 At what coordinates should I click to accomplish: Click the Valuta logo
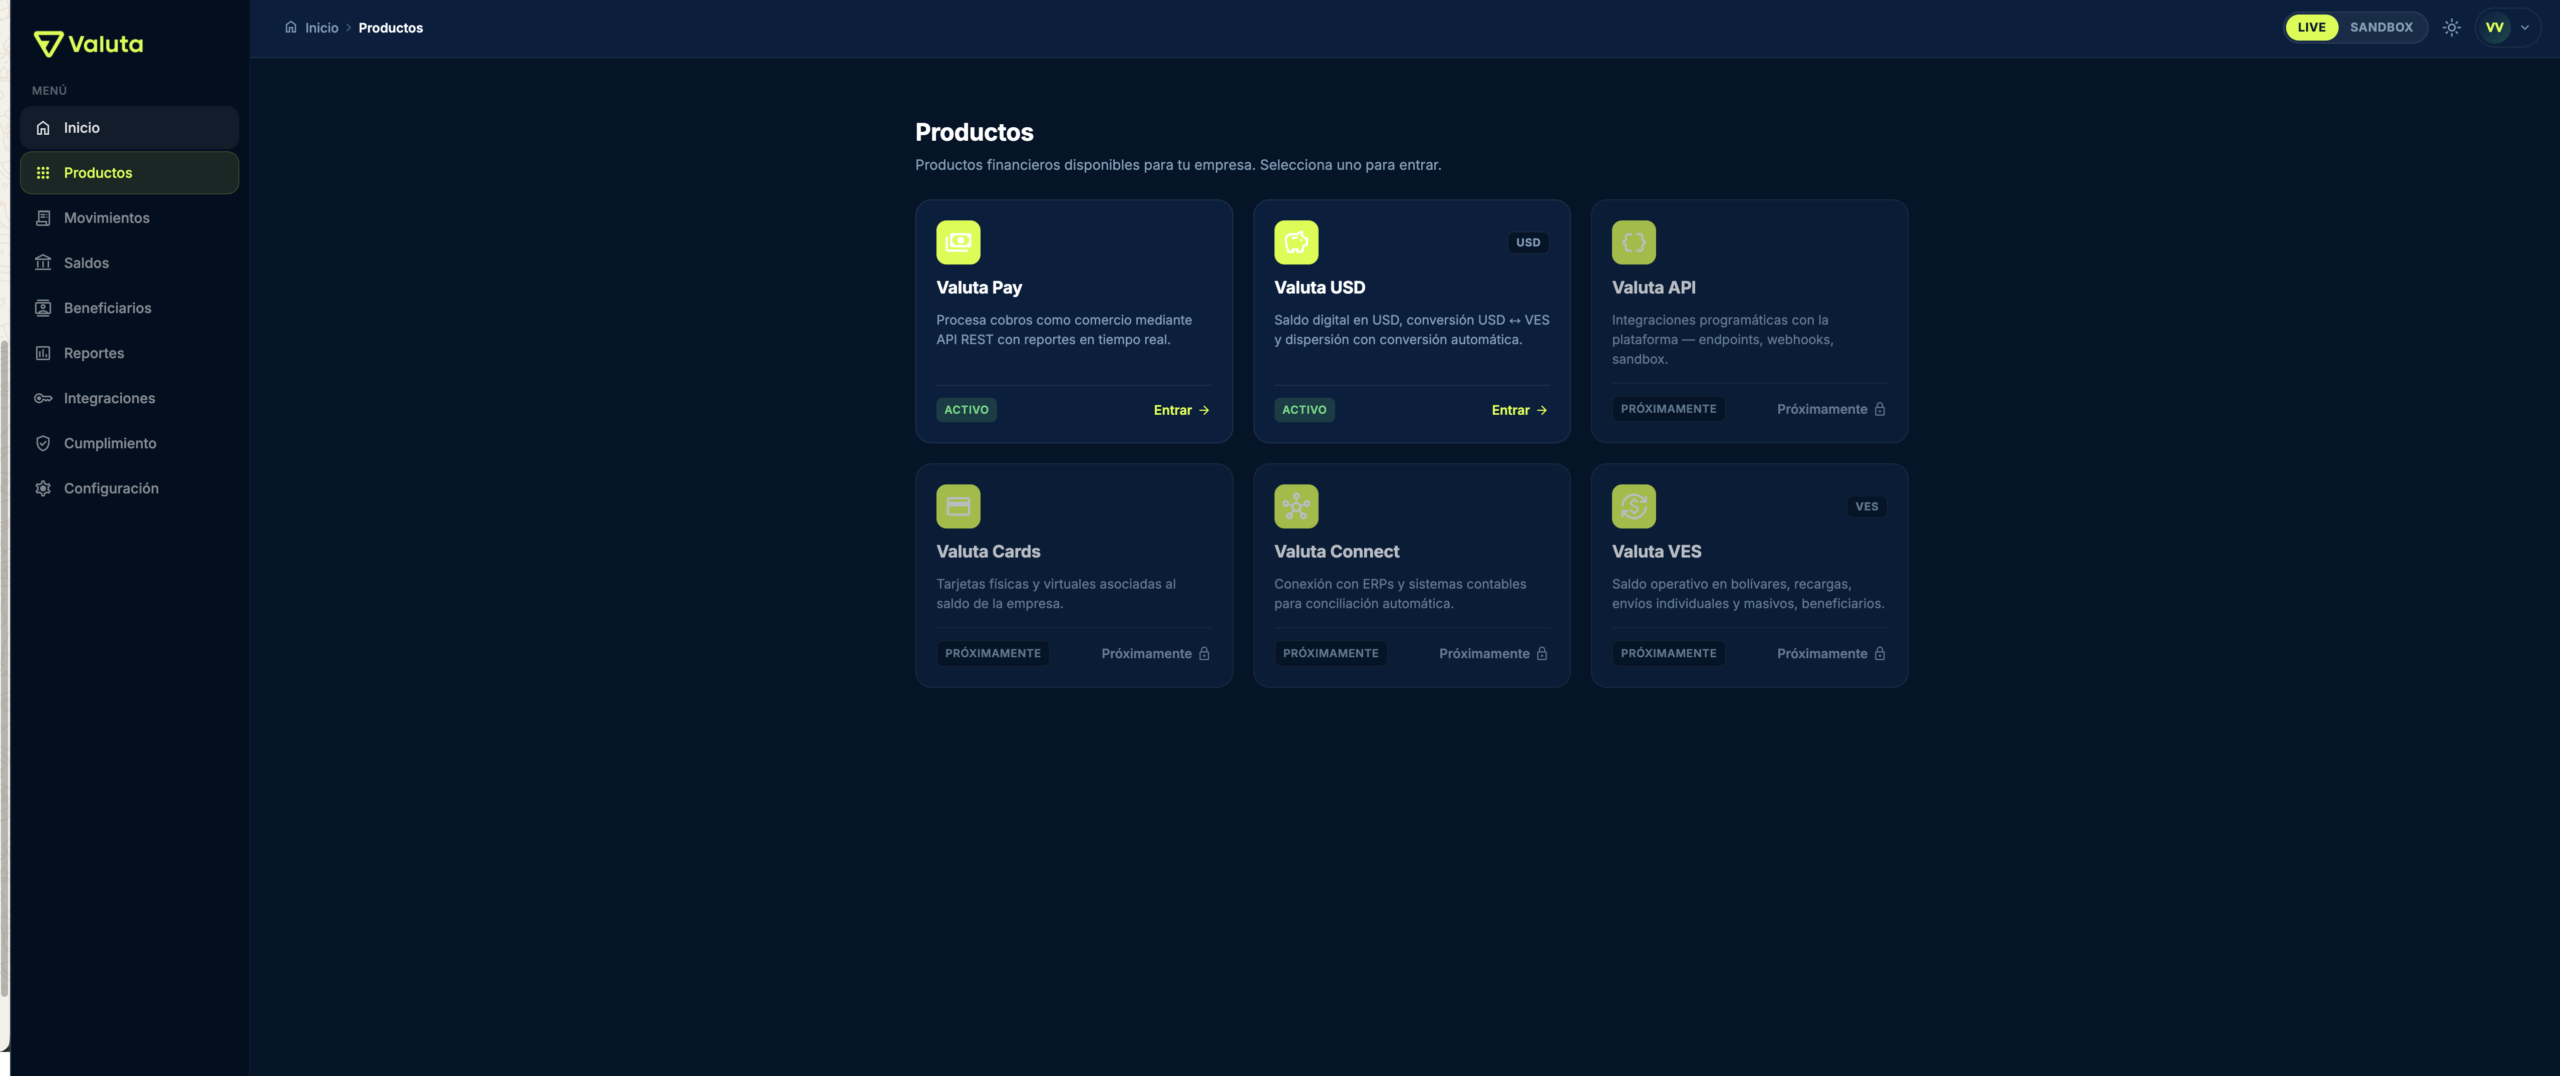click(88, 44)
